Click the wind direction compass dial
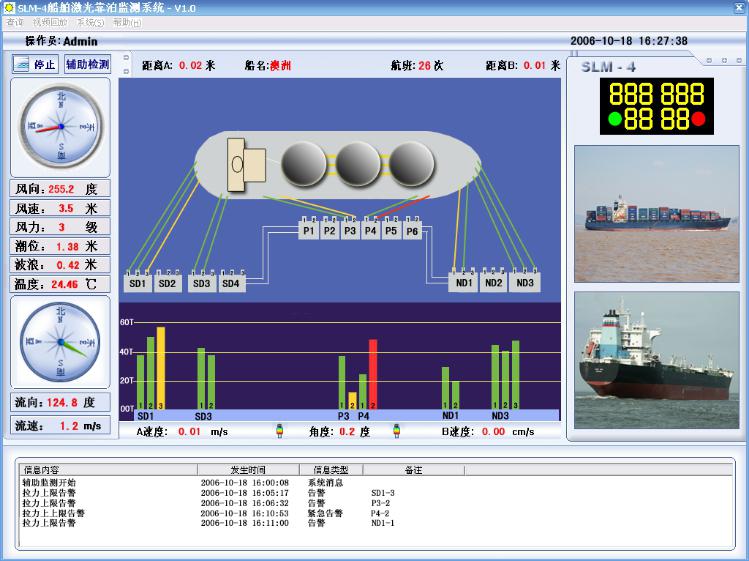This screenshot has height=561, width=749. (55, 128)
